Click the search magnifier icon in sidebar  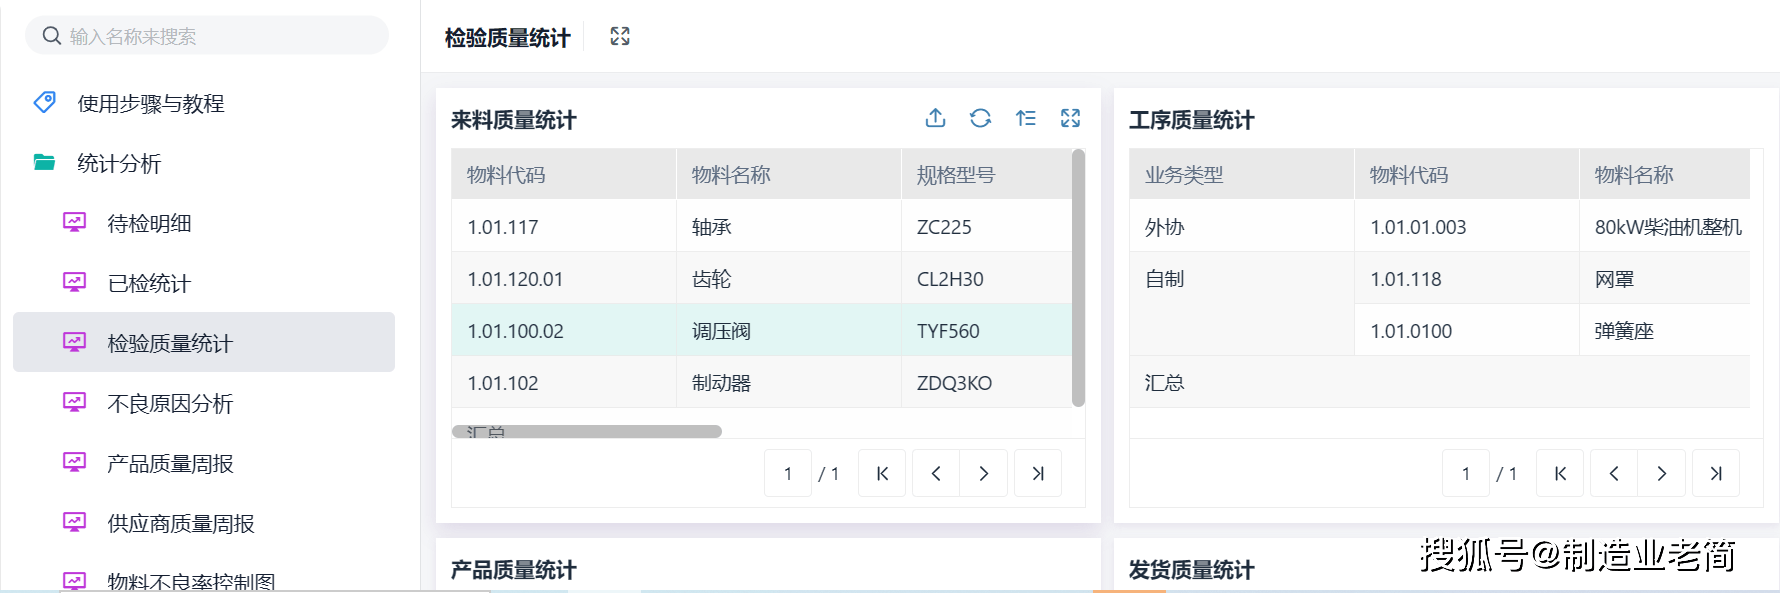tap(52, 36)
